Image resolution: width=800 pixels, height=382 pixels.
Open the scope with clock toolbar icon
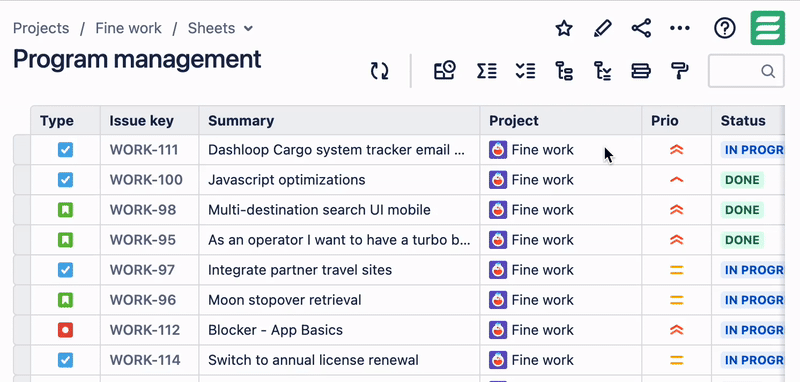[445, 71]
